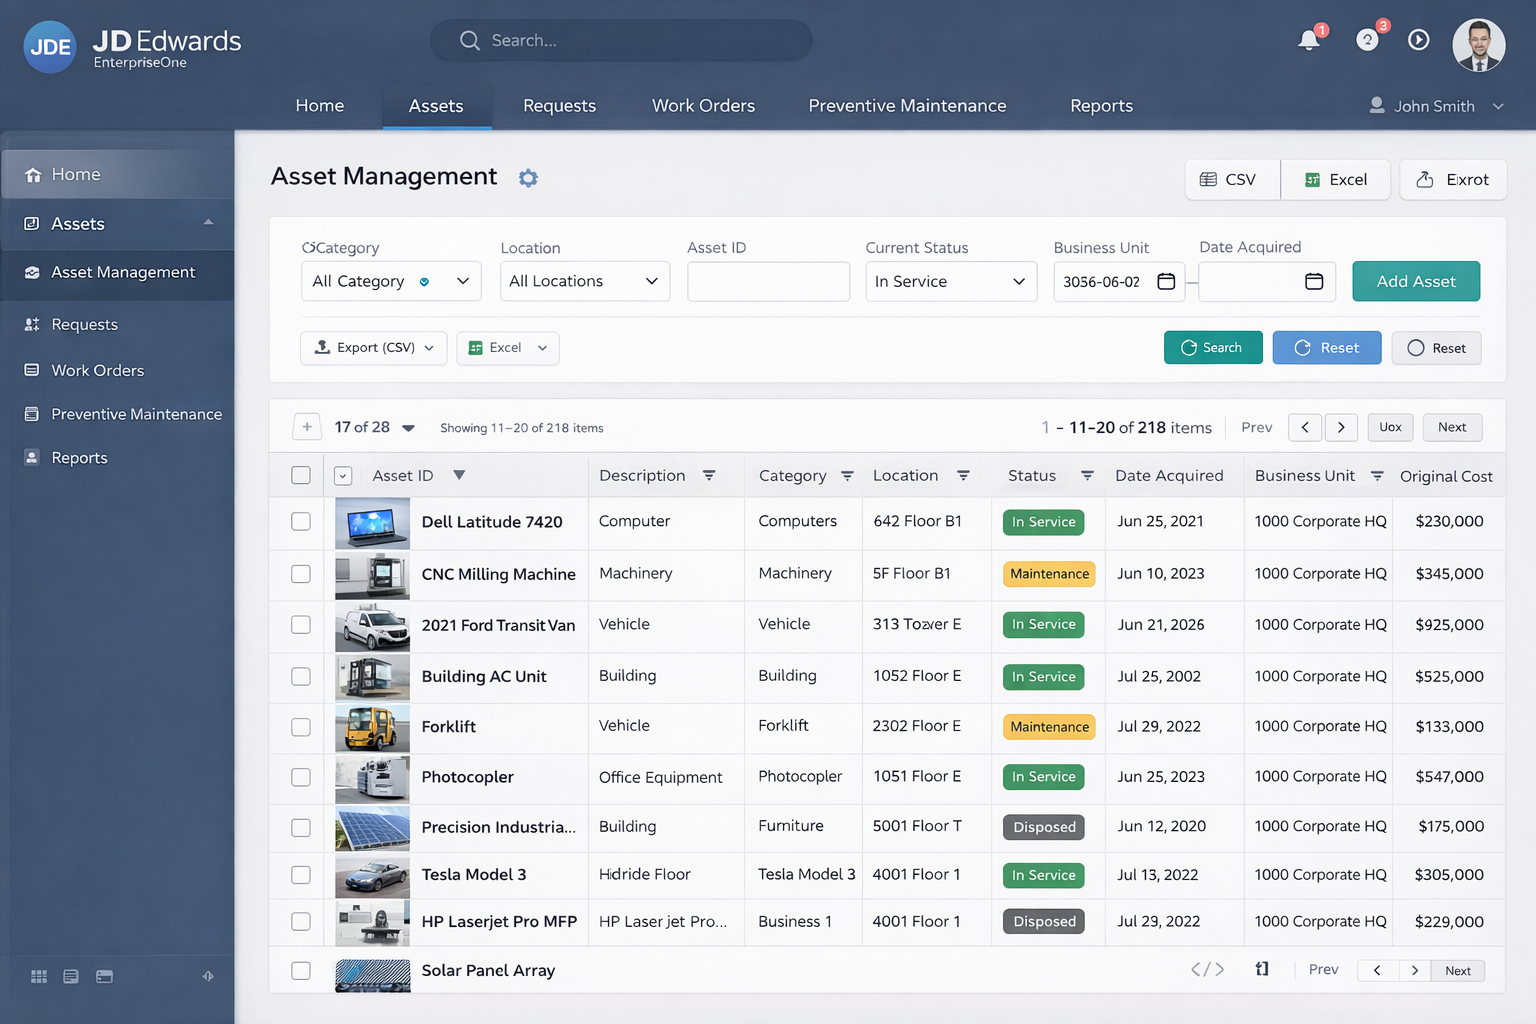Click the notification bell icon

pyautogui.click(x=1308, y=41)
